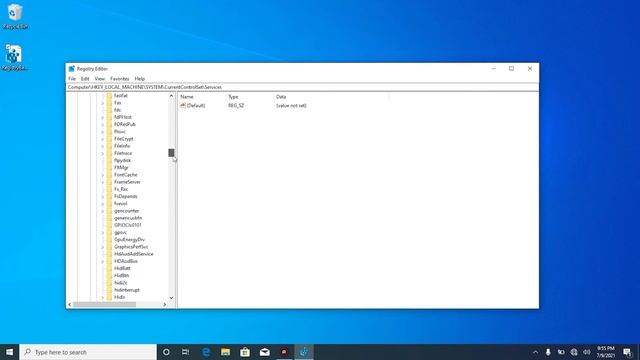Image resolution: width=640 pixels, height=360 pixels.
Task: Click the folder icon beside GpuEnergyDrv
Action: 109,240
